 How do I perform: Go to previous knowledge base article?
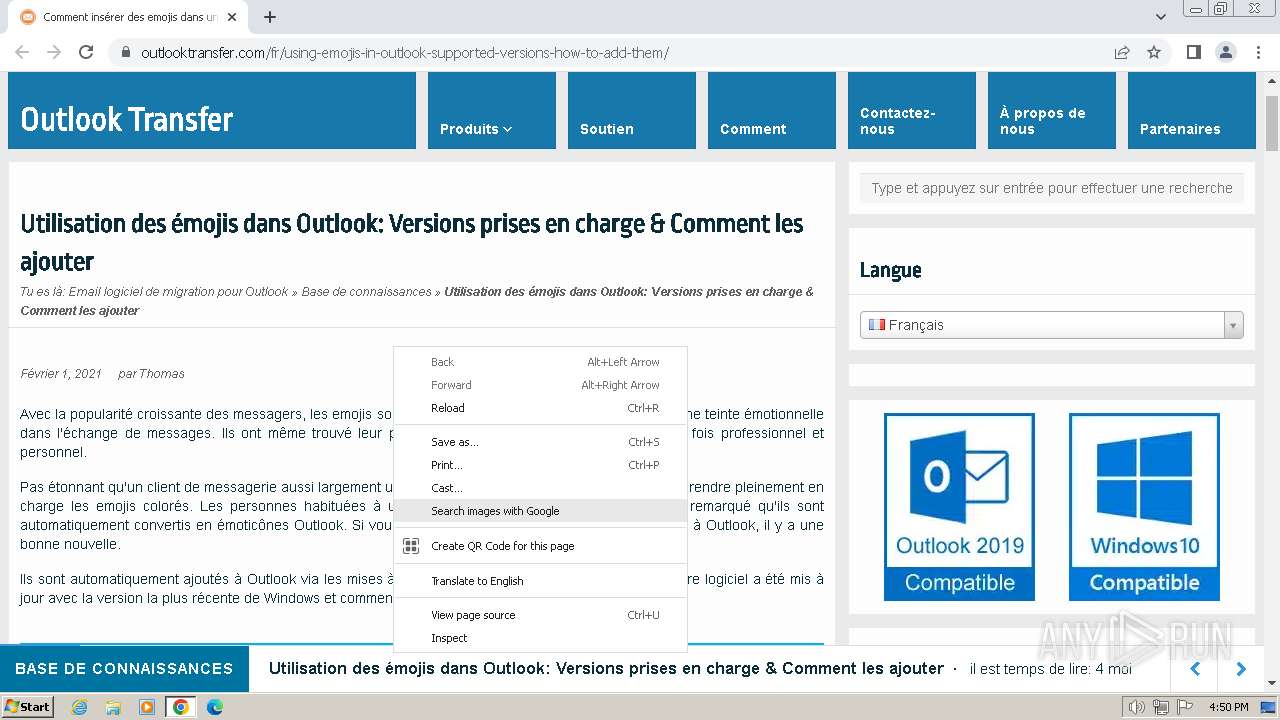tap(1194, 669)
